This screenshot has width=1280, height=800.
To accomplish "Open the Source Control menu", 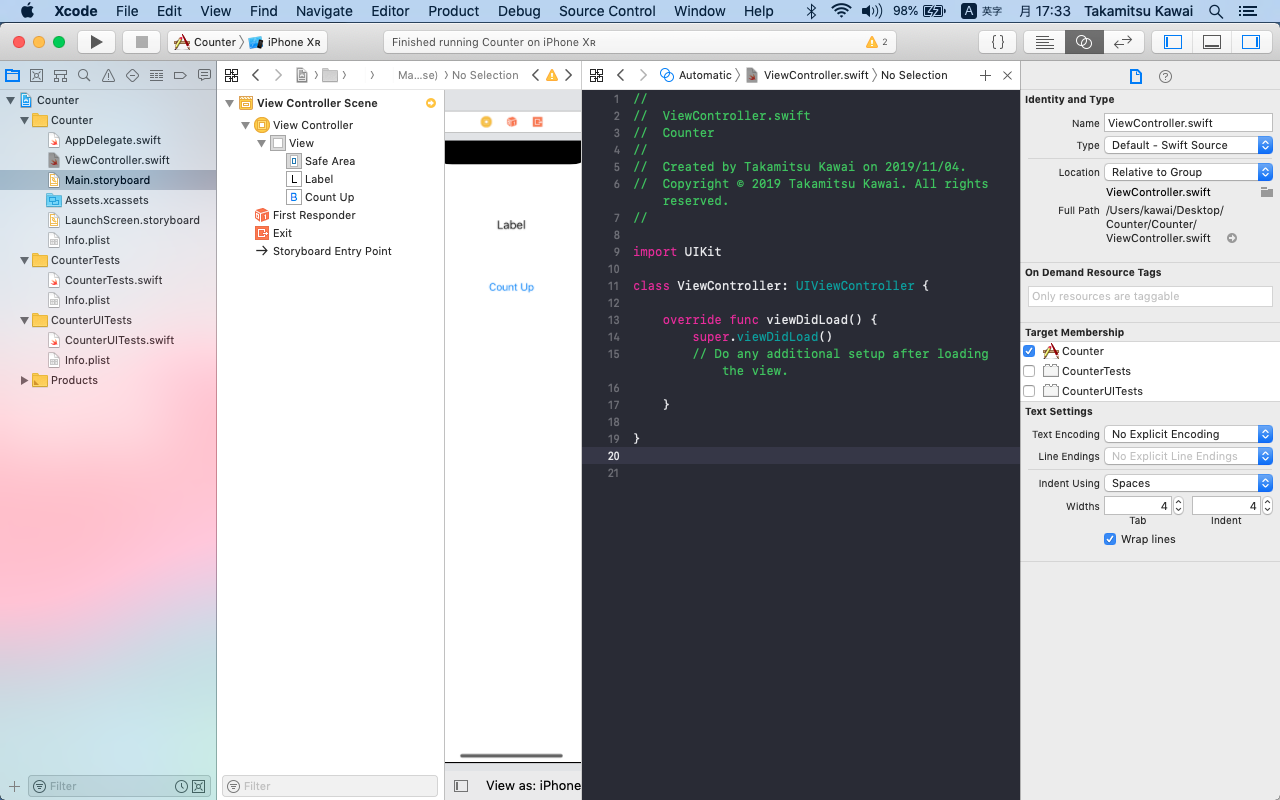I will point(607,11).
